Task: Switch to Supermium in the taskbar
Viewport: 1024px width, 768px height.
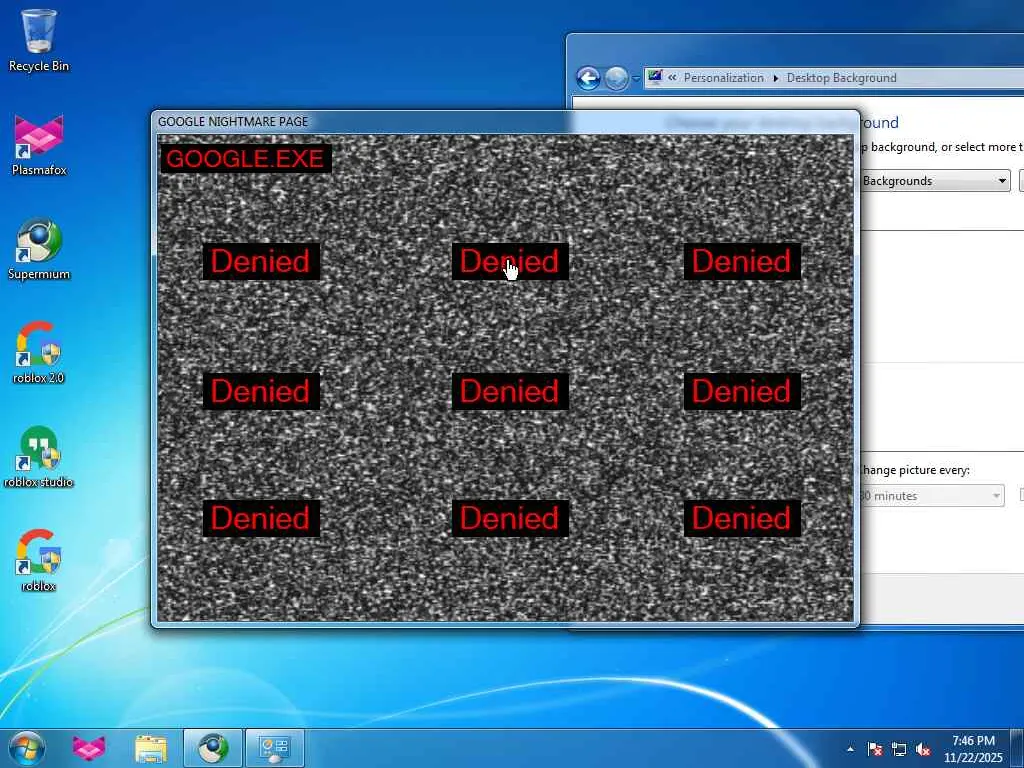Action: (213, 748)
